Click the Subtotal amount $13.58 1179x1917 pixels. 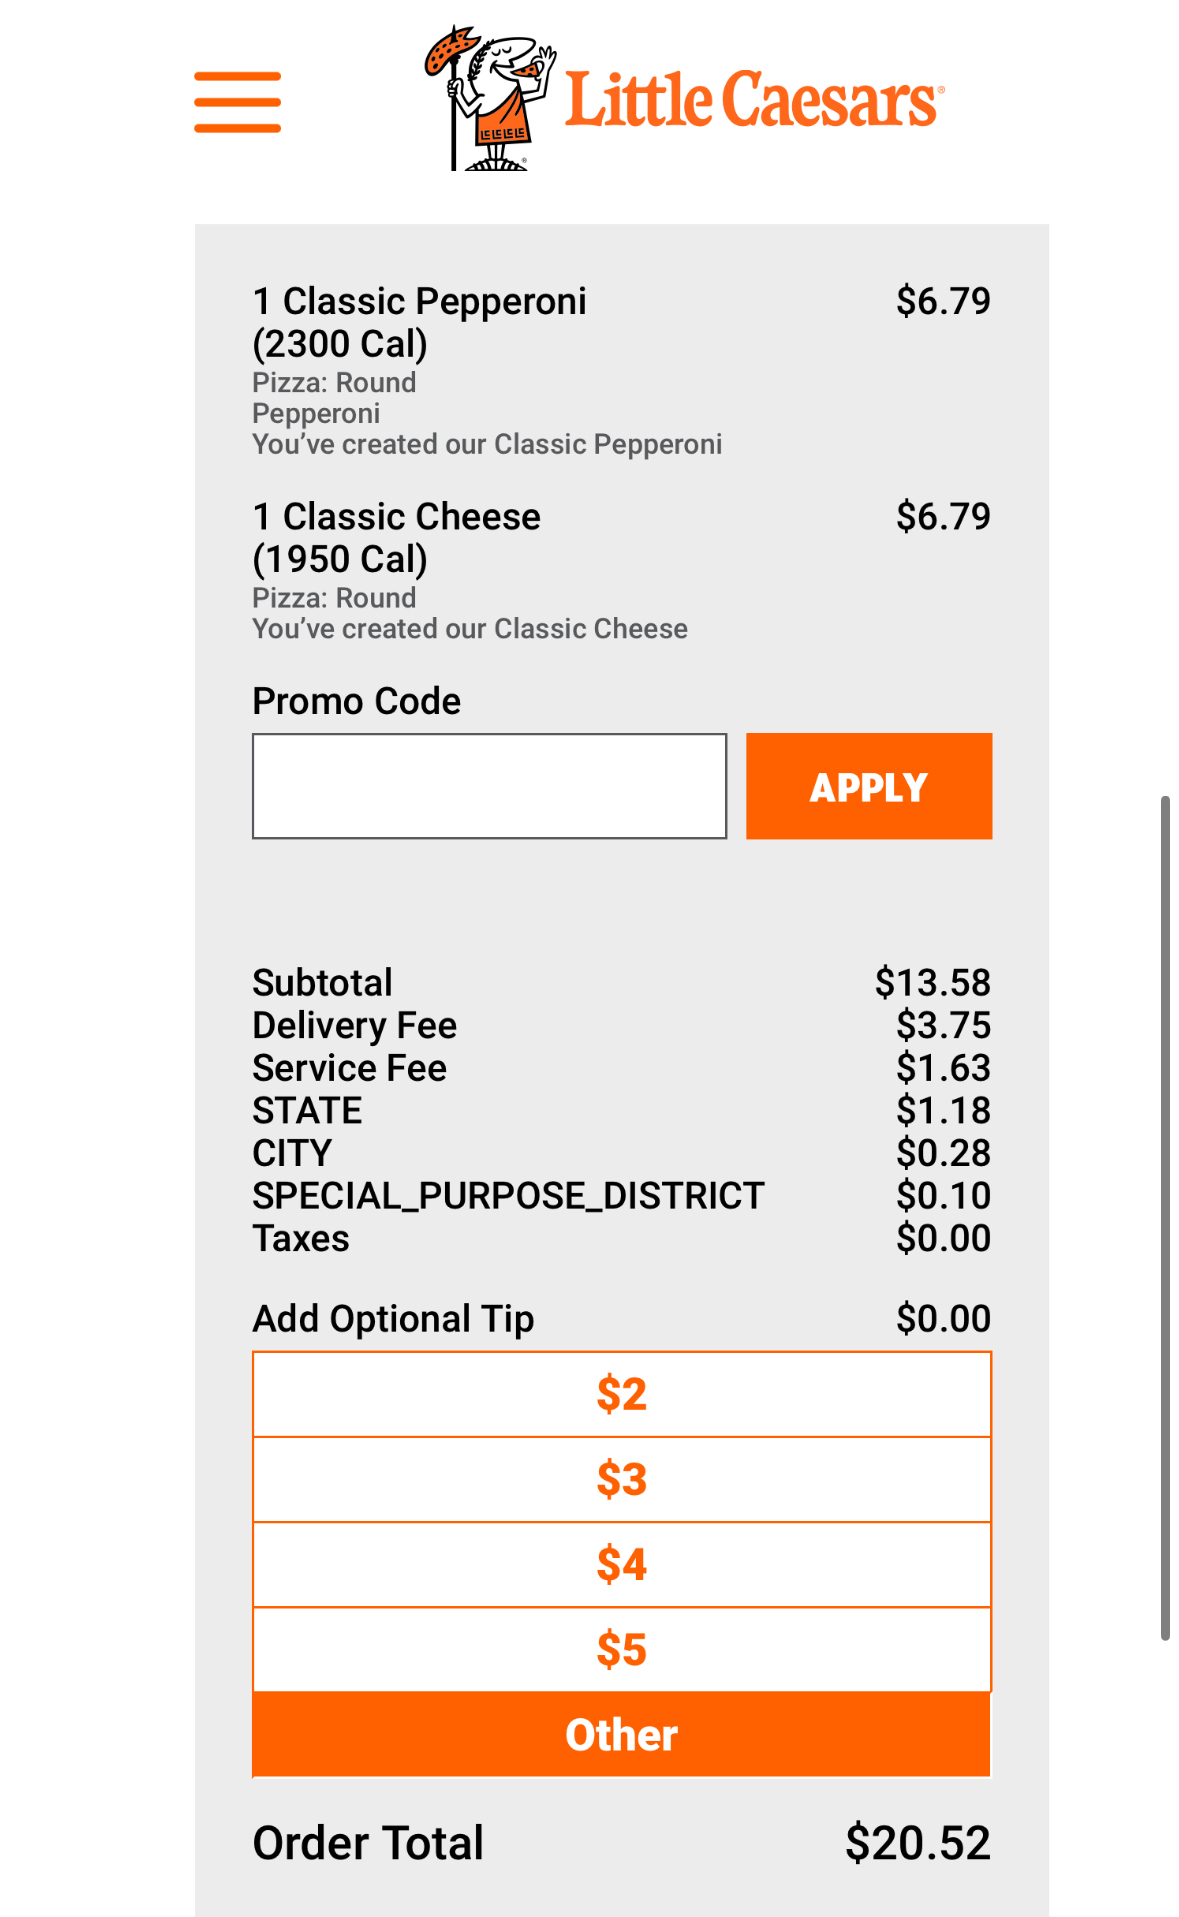coord(932,982)
